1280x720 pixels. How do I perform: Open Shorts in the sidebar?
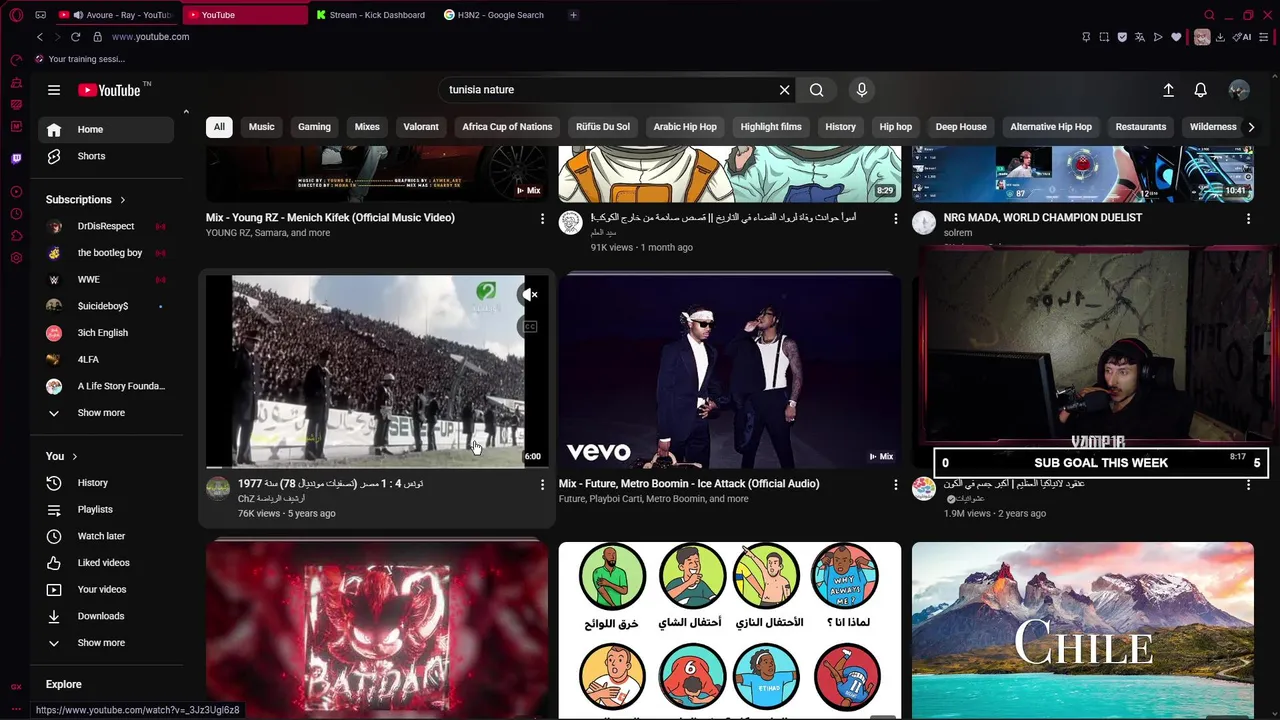(x=106, y=156)
